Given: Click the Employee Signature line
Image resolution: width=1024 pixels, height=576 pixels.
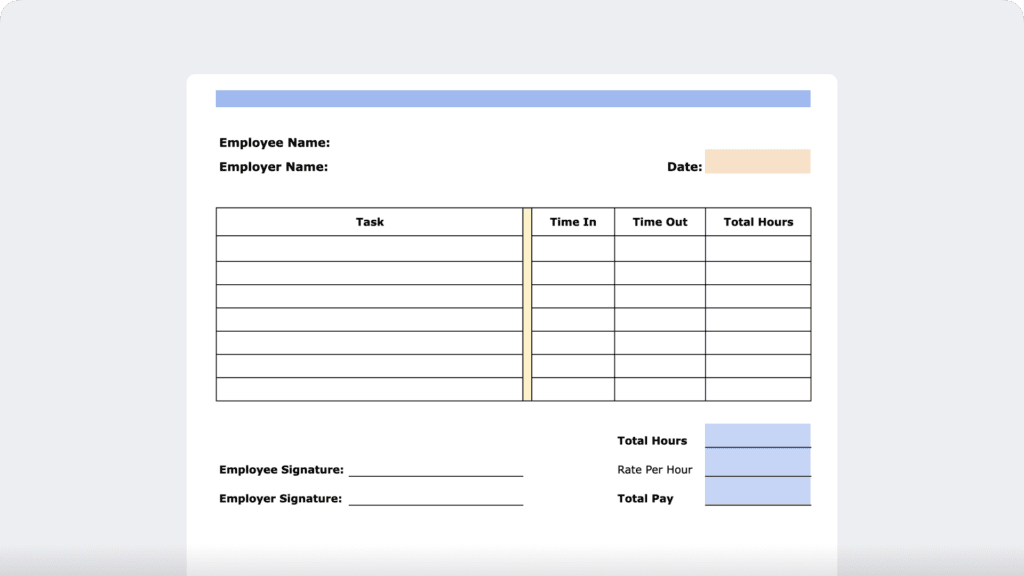Looking at the screenshot, I should click(435, 470).
